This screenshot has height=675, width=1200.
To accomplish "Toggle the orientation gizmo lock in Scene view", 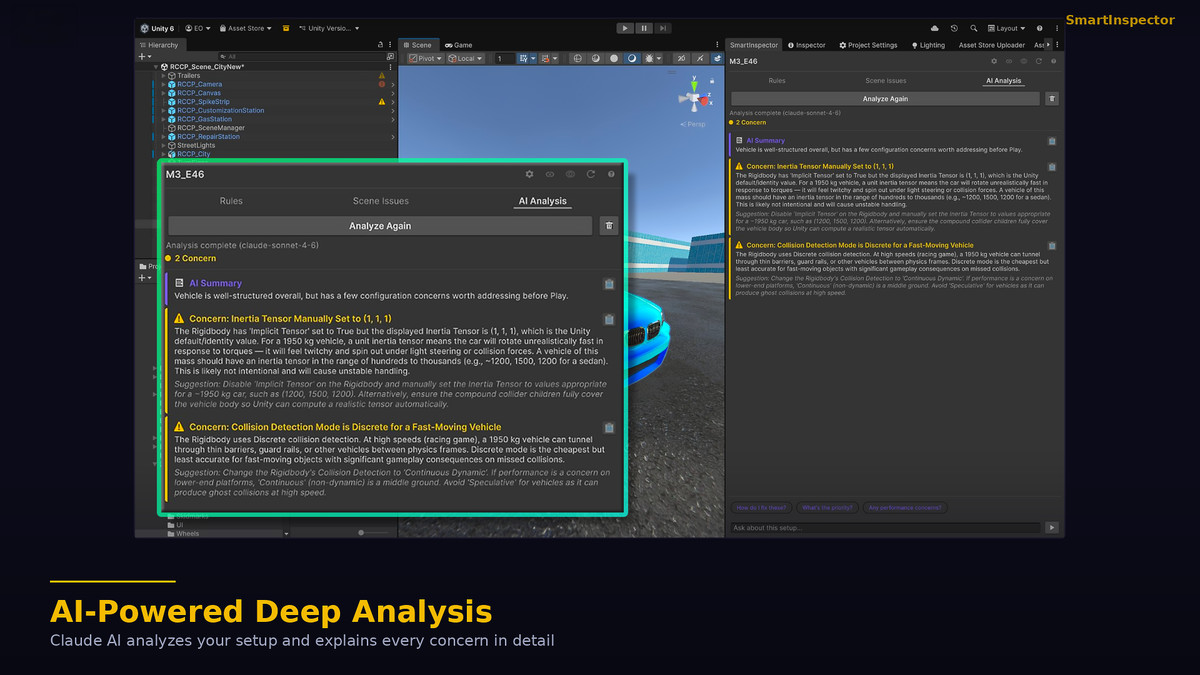I will click(712, 81).
